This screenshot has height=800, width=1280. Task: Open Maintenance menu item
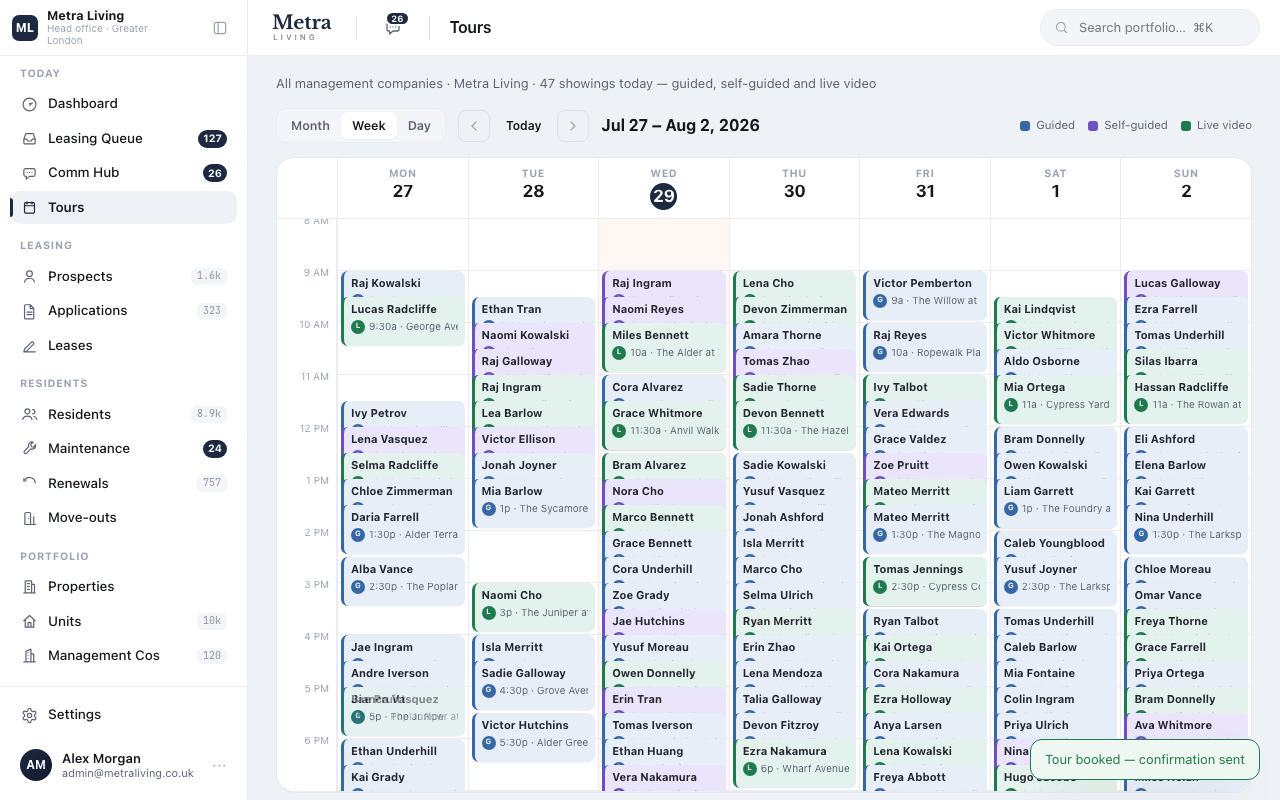[x=124, y=449]
